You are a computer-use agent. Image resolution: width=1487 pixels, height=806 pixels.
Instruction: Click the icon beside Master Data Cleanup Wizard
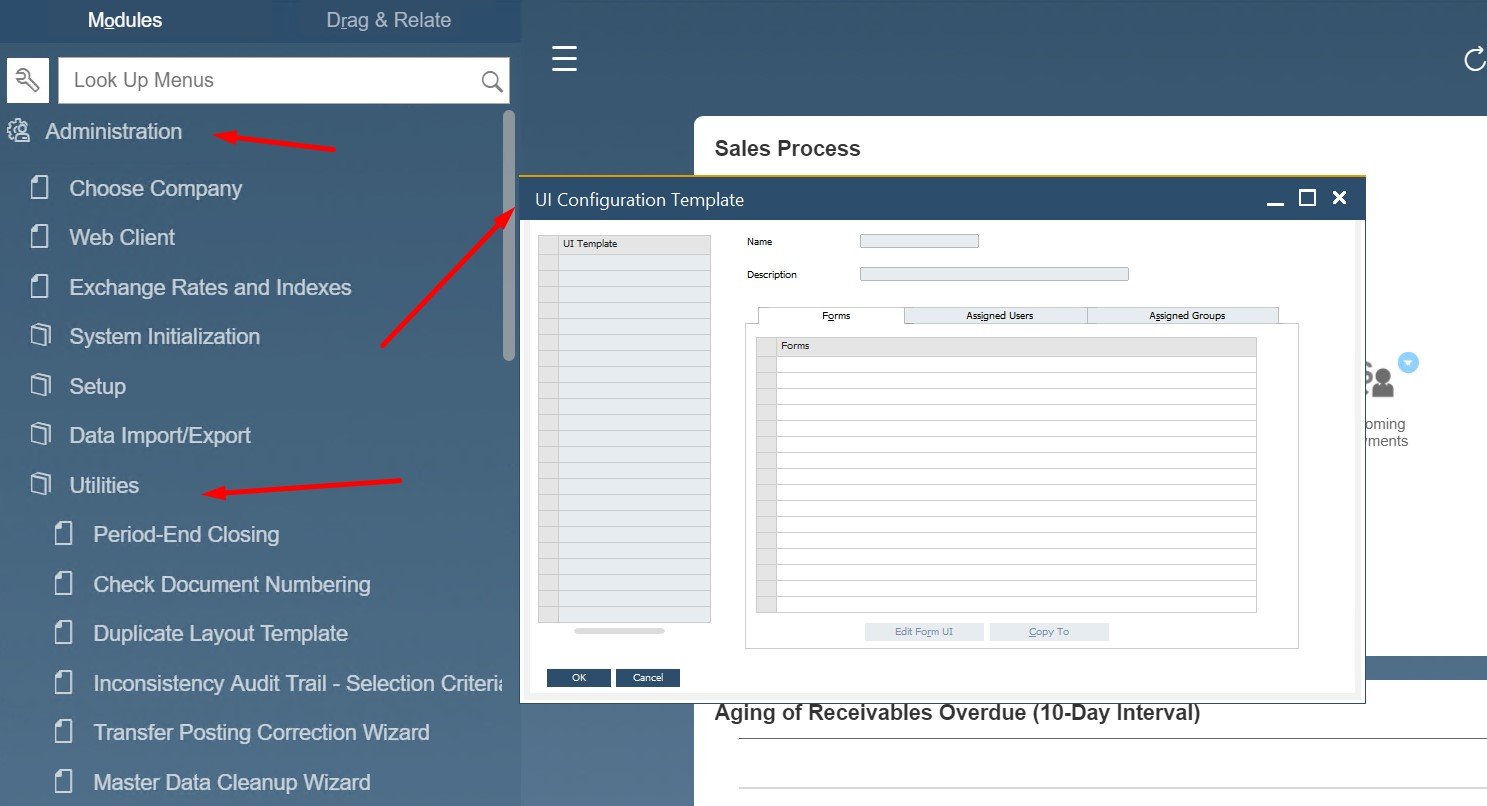pyautogui.click(x=64, y=781)
